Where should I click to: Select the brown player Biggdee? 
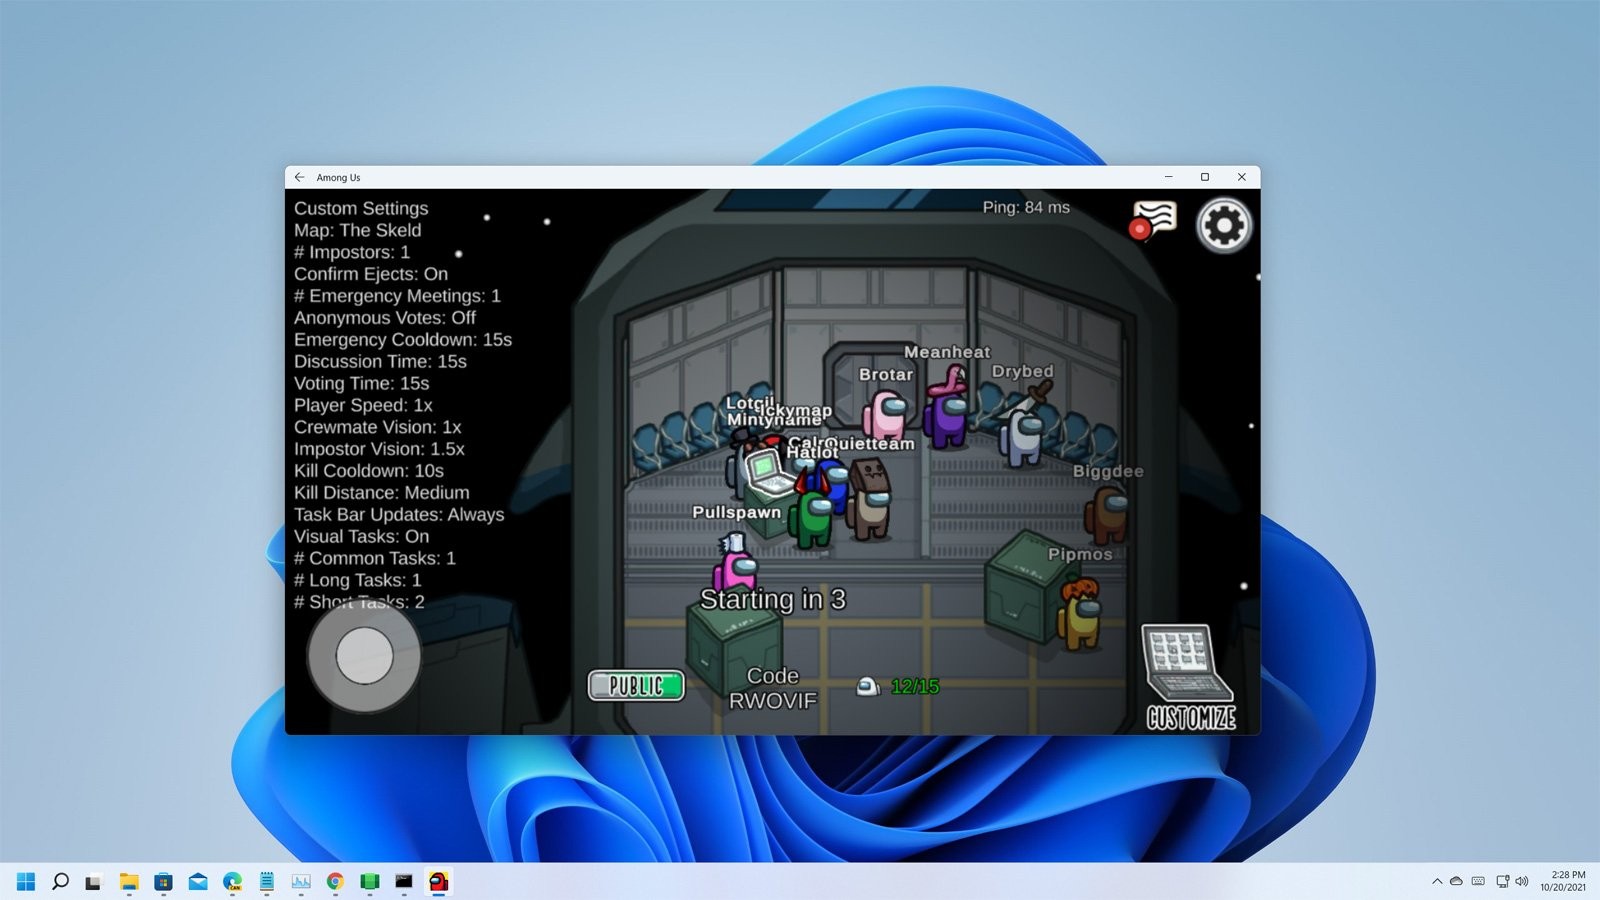[x=1108, y=514]
